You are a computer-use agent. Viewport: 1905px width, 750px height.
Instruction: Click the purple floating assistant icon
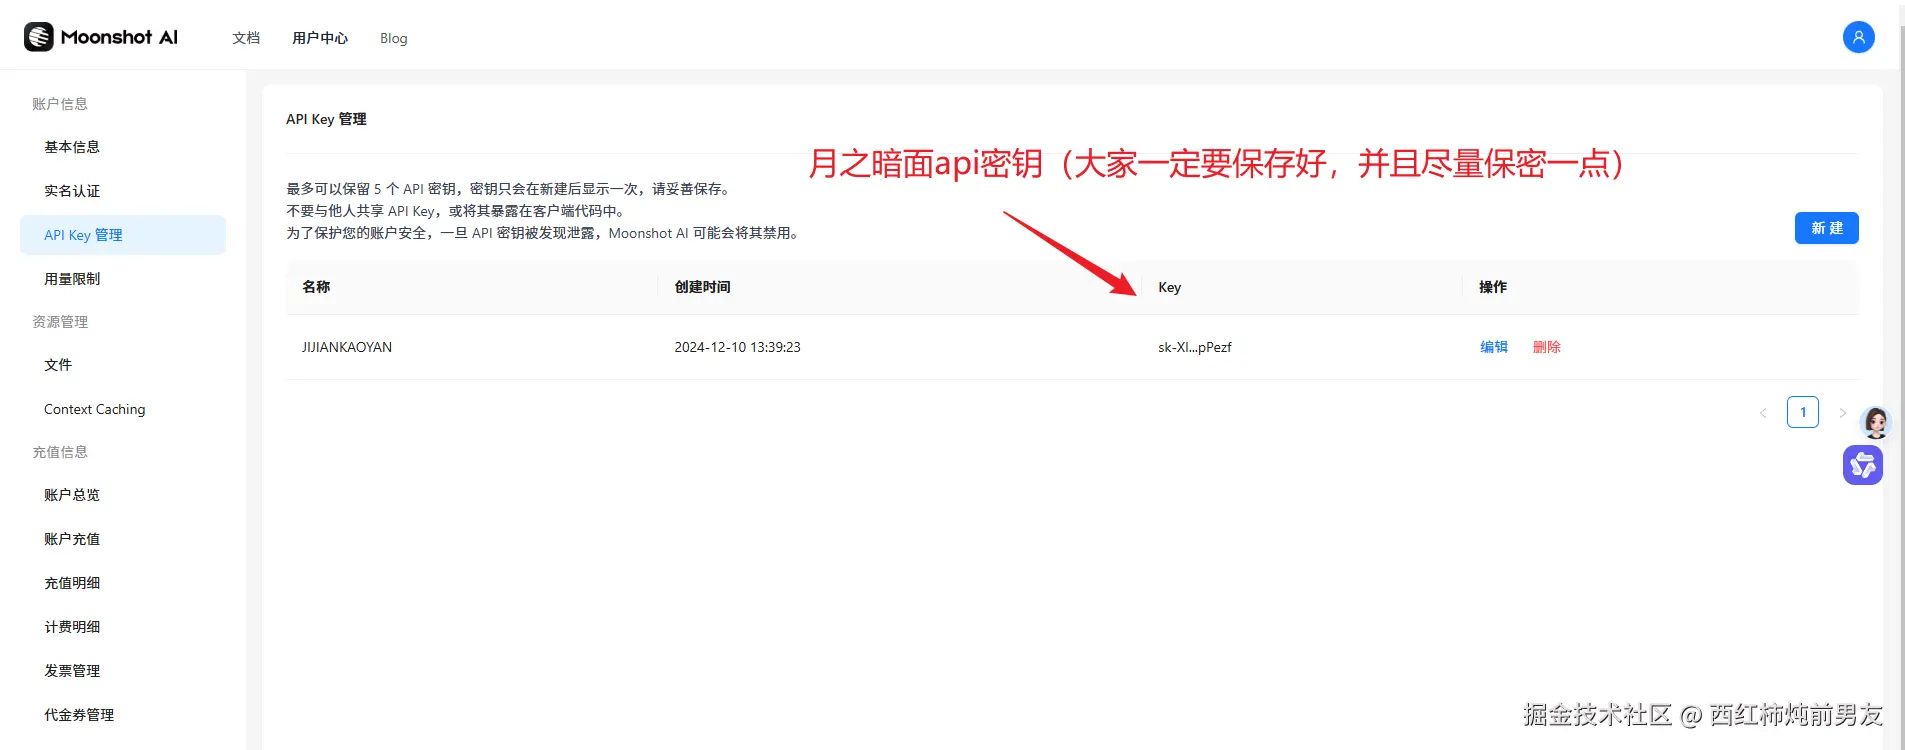point(1862,465)
